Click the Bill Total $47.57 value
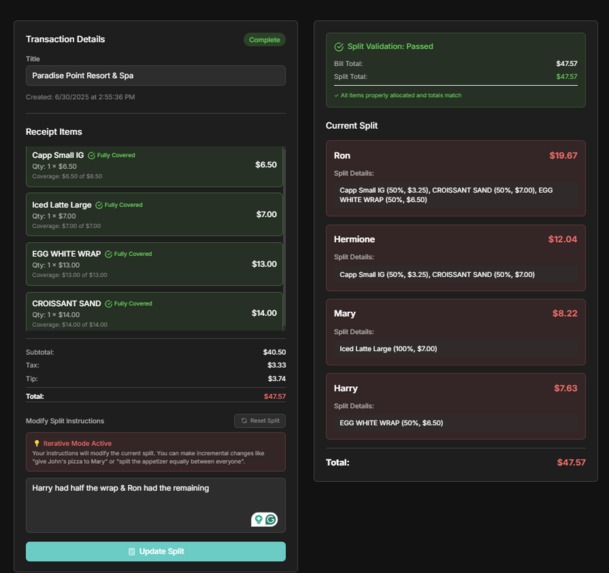 [566, 63]
